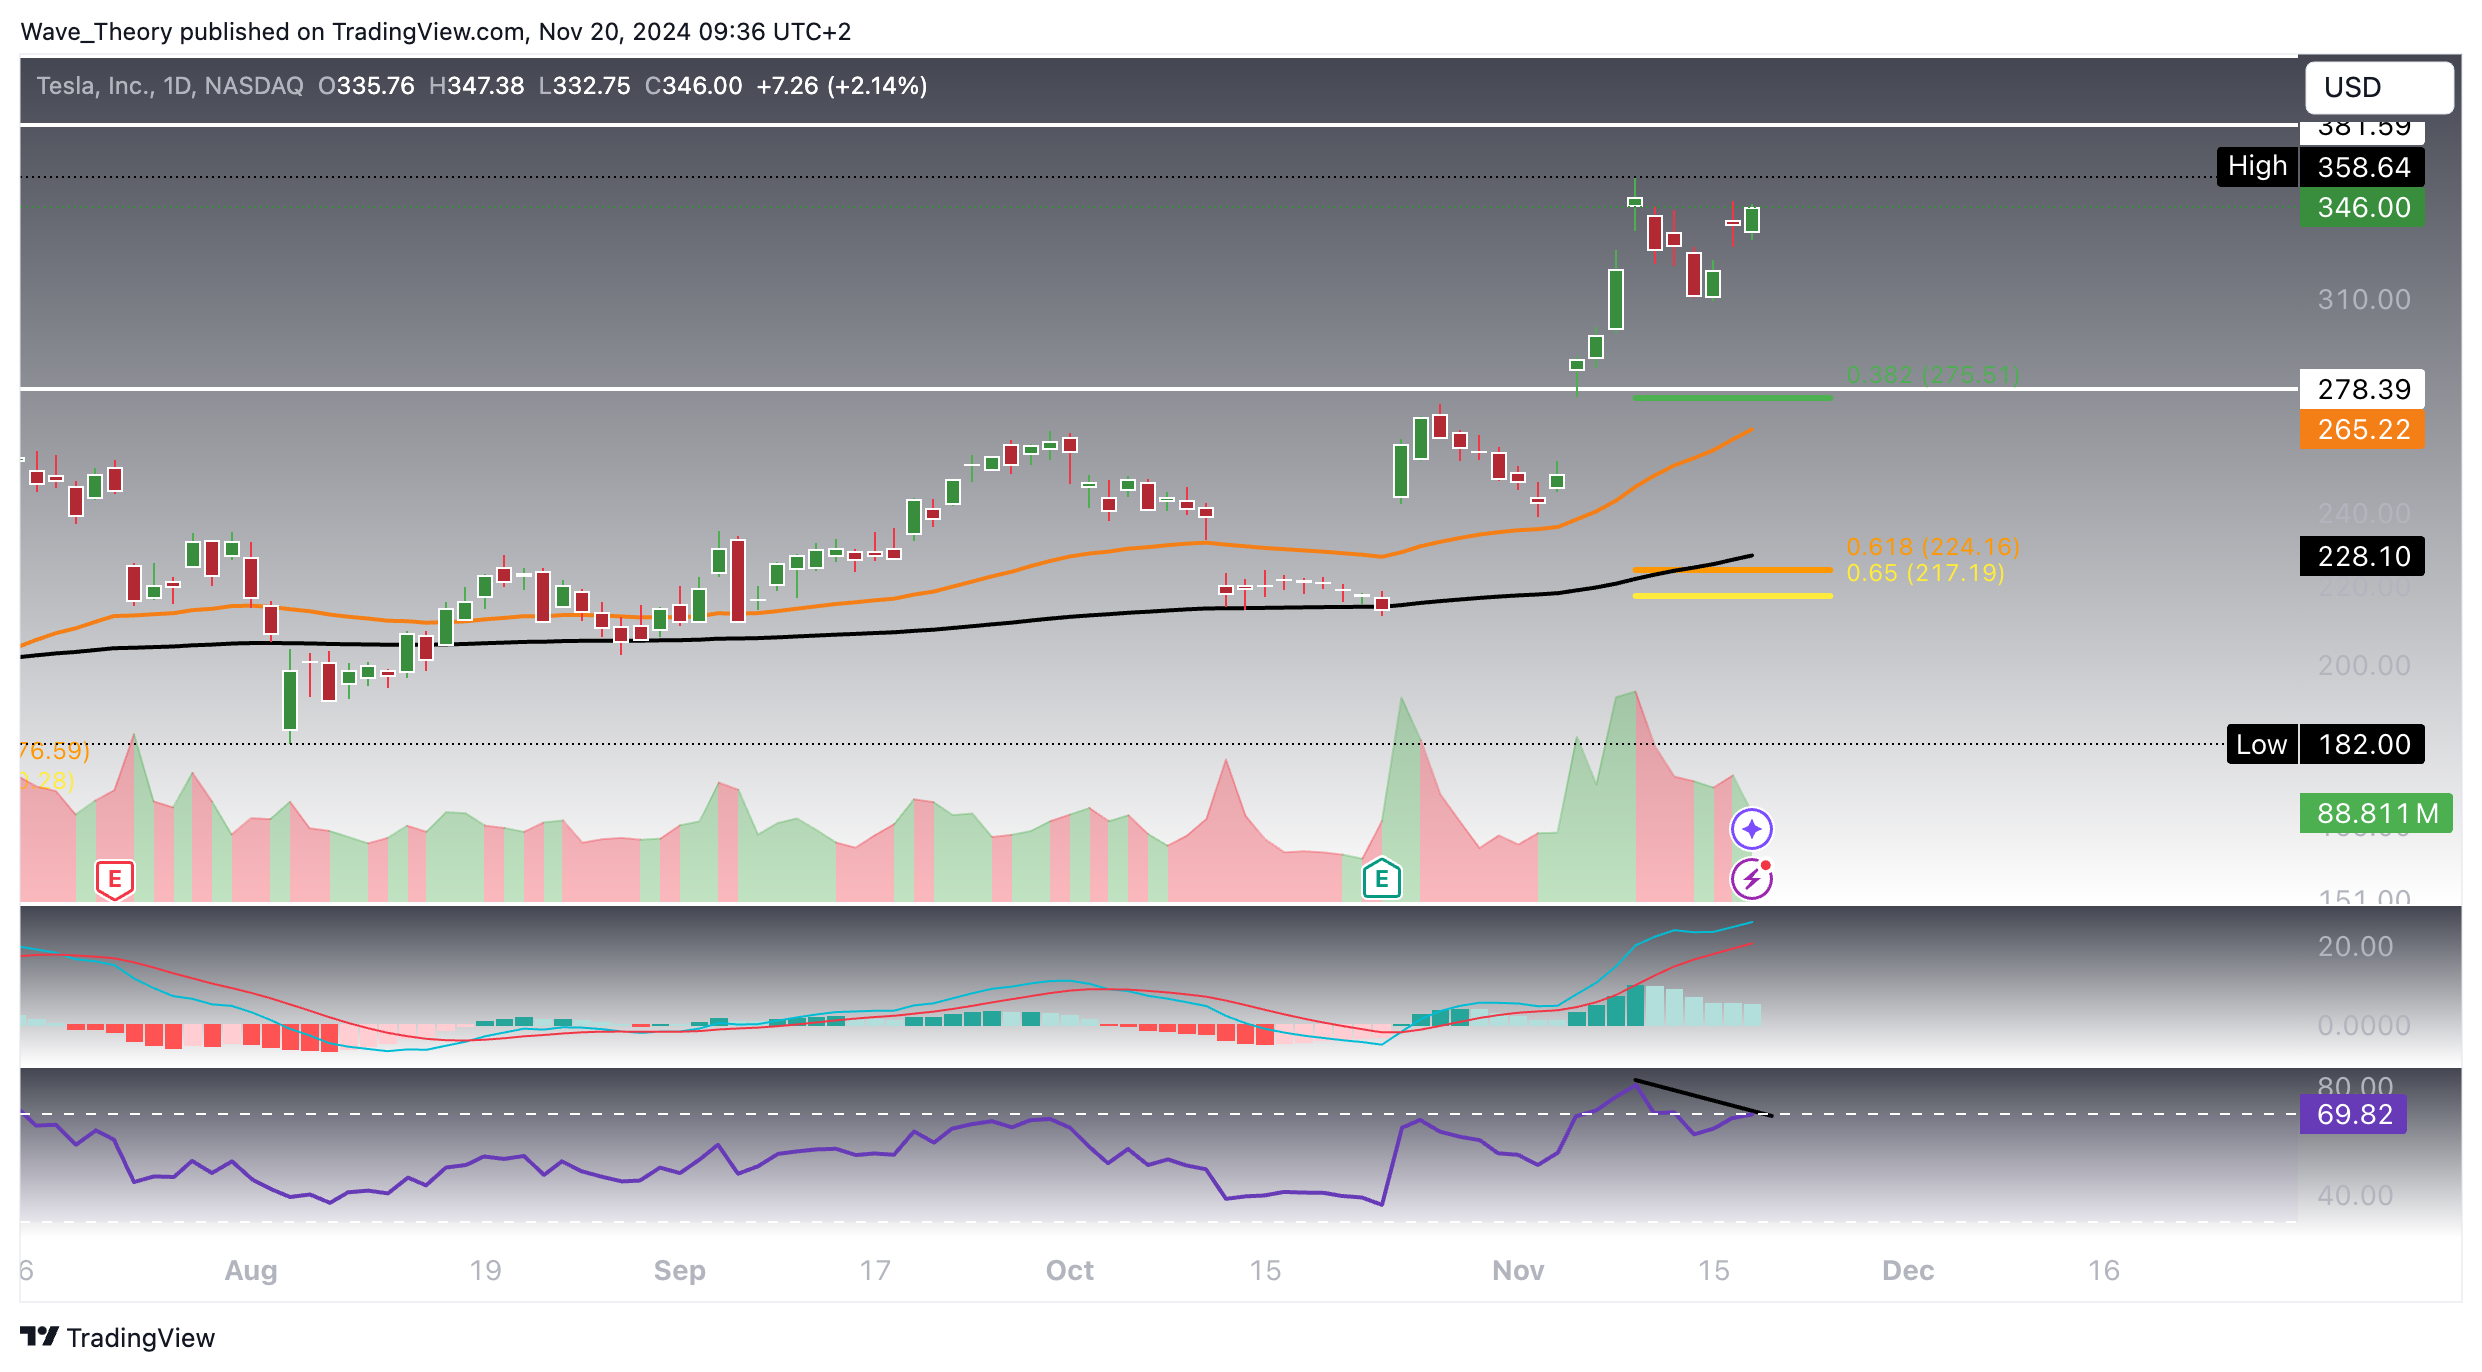Click the orange 265.22 moving average label
The height and width of the screenshot is (1372, 2482).
point(2362,430)
